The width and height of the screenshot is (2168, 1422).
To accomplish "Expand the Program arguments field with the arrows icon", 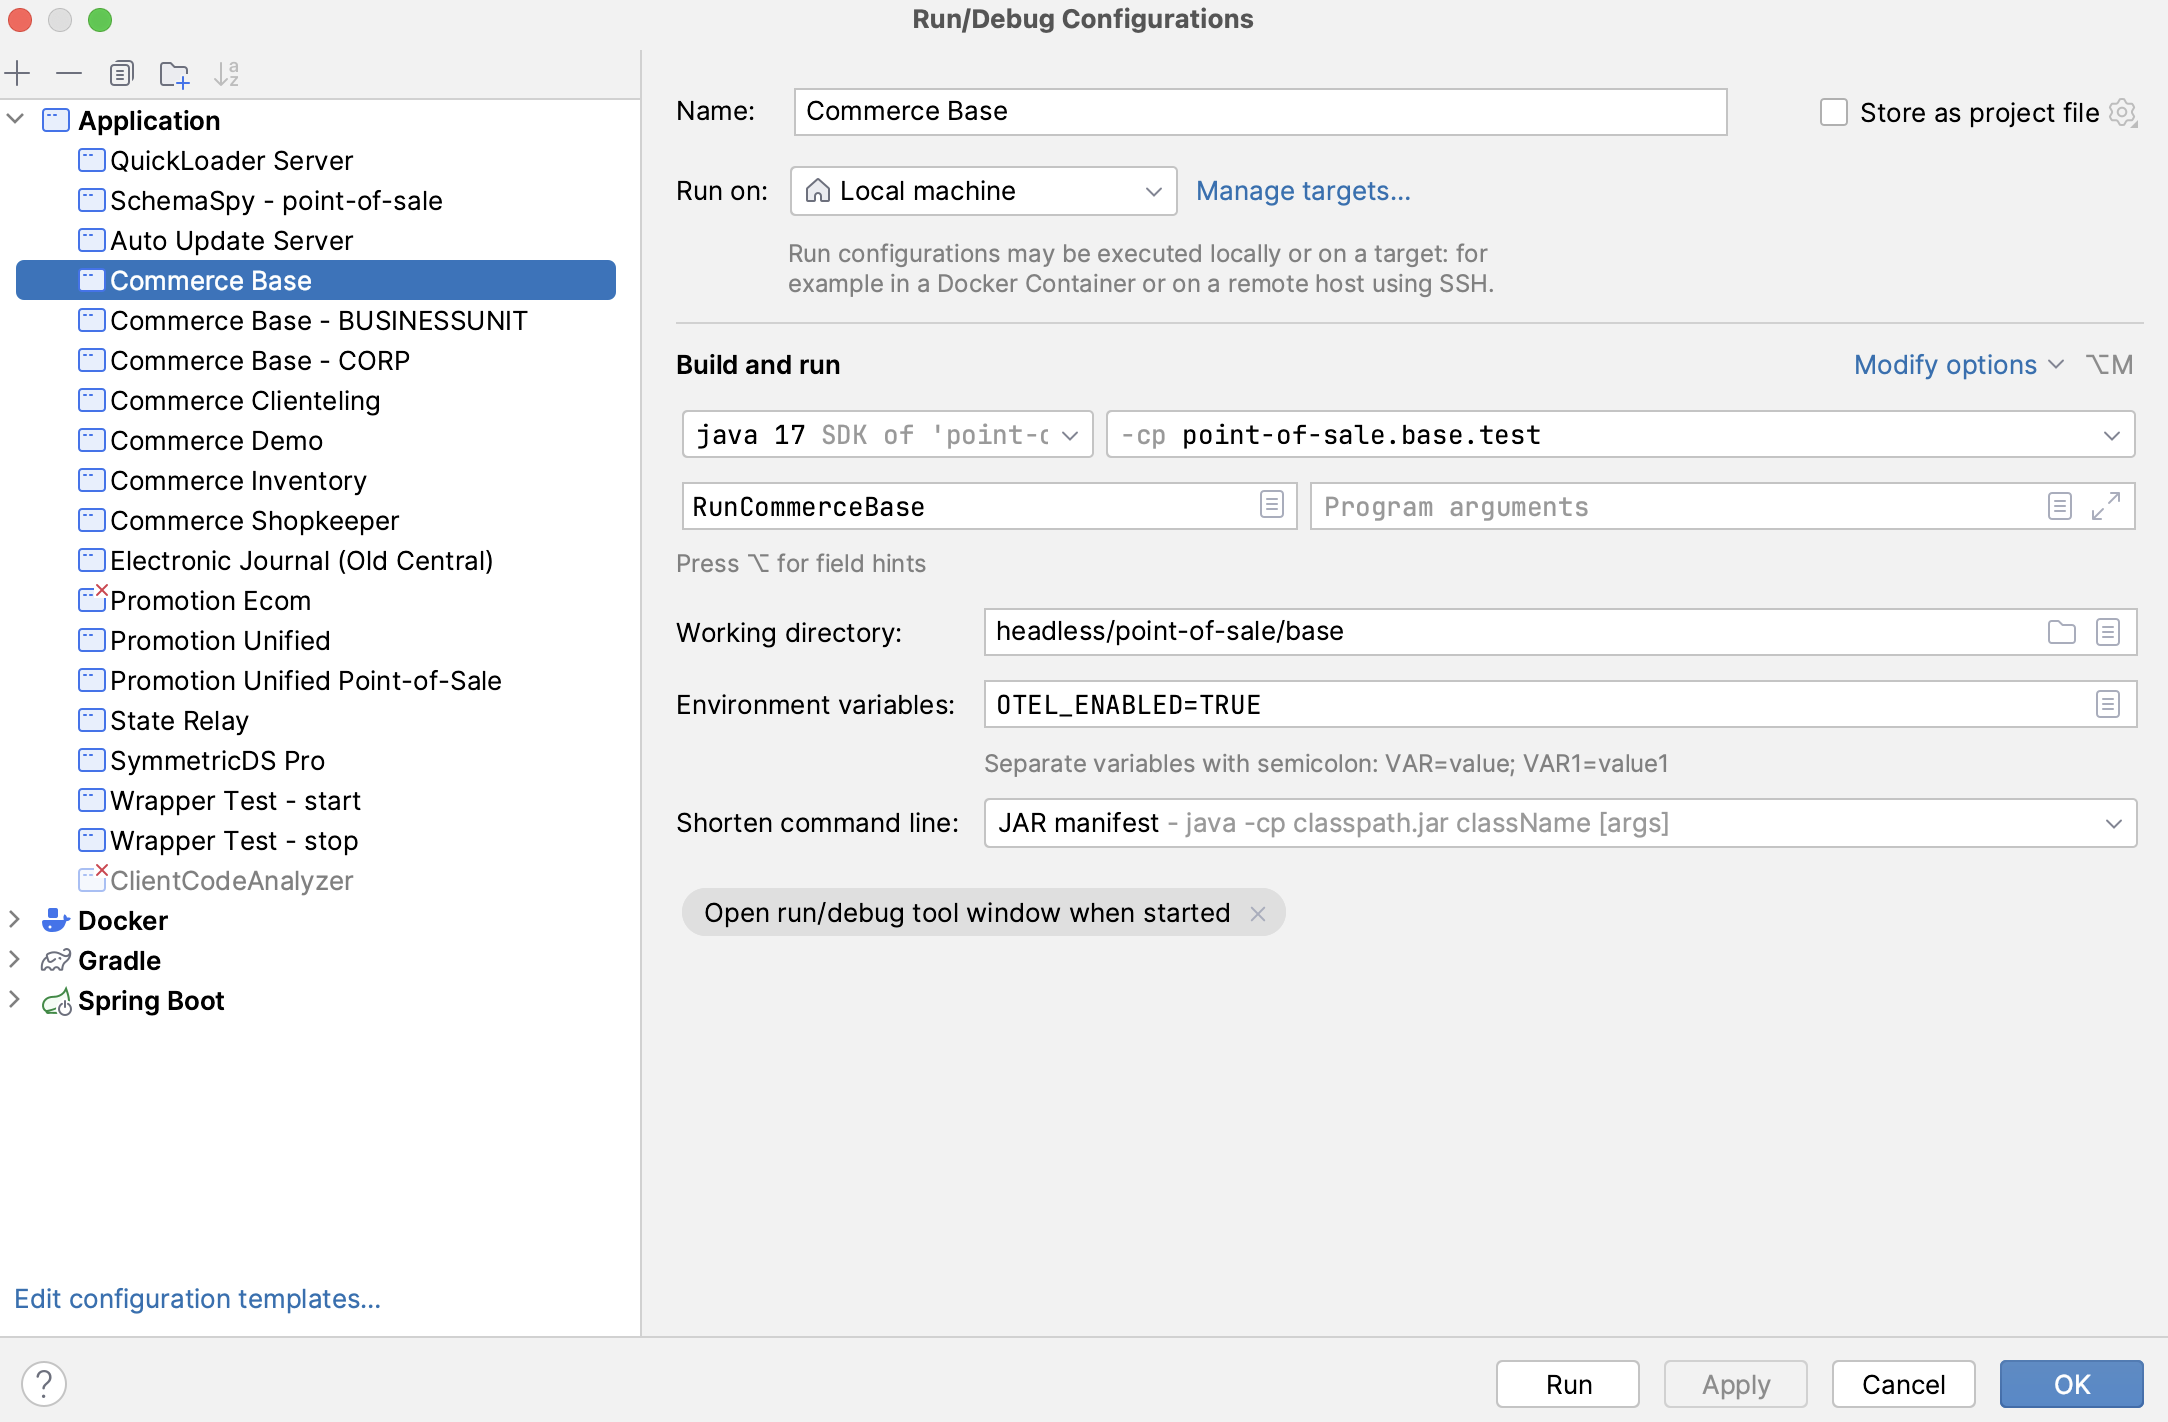I will [2105, 506].
